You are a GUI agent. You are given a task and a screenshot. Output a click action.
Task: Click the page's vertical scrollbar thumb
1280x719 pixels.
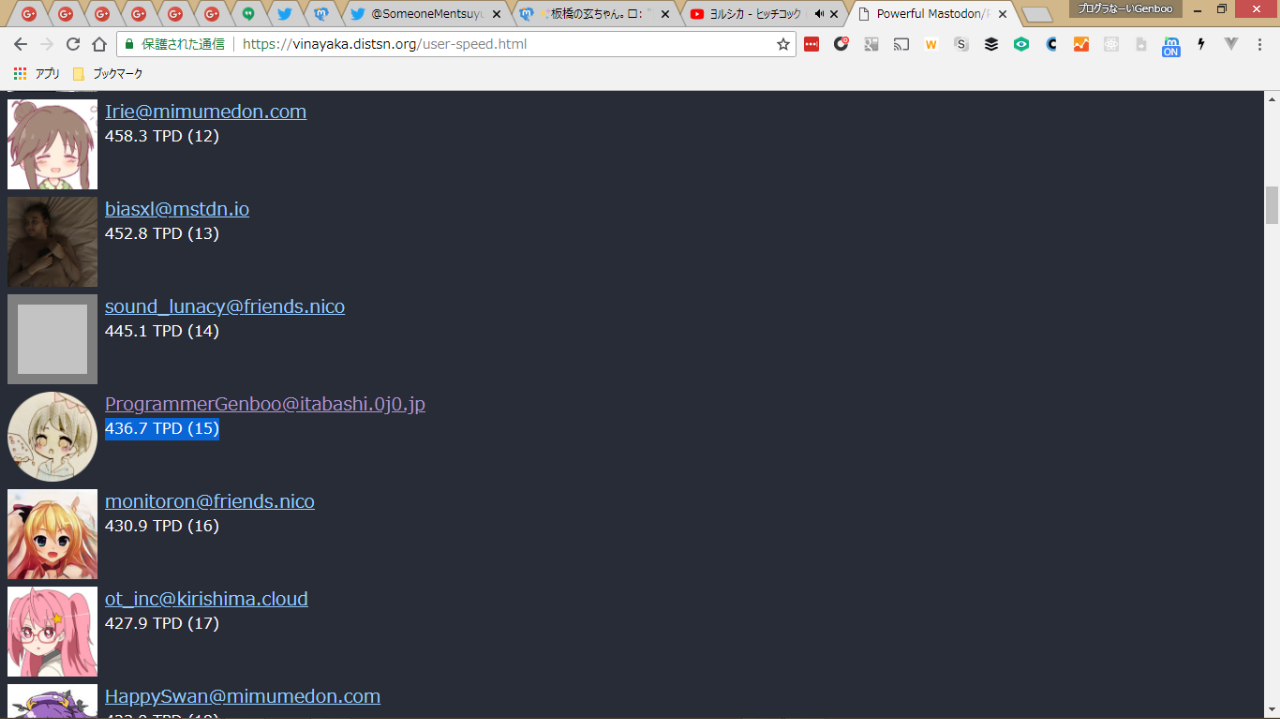click(1272, 205)
